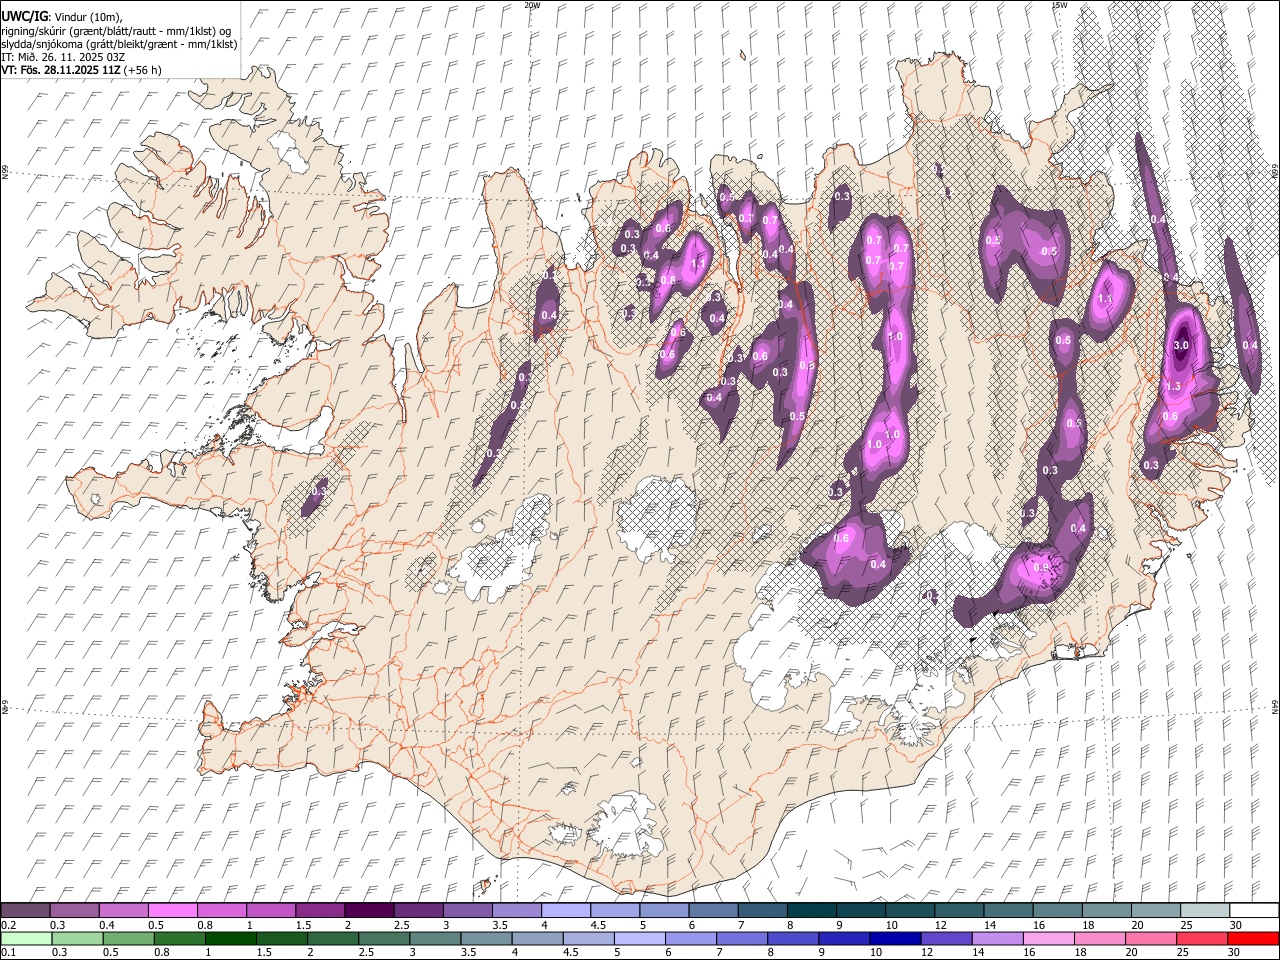Select the dark teal swatch labeled 8
This screenshot has height=960, width=1280.
tap(811, 910)
